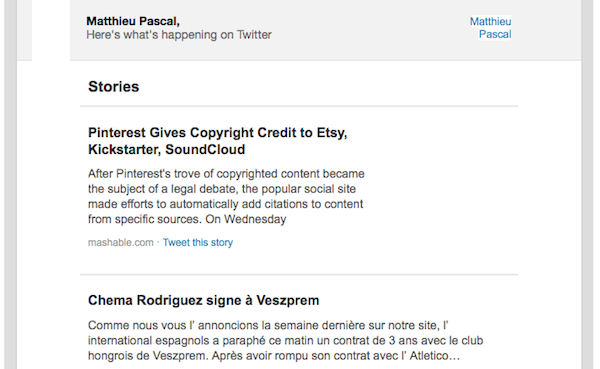600x369 pixels.
Task: Click the word "Twitter" in the subtitle
Action: pyautogui.click(x=254, y=35)
